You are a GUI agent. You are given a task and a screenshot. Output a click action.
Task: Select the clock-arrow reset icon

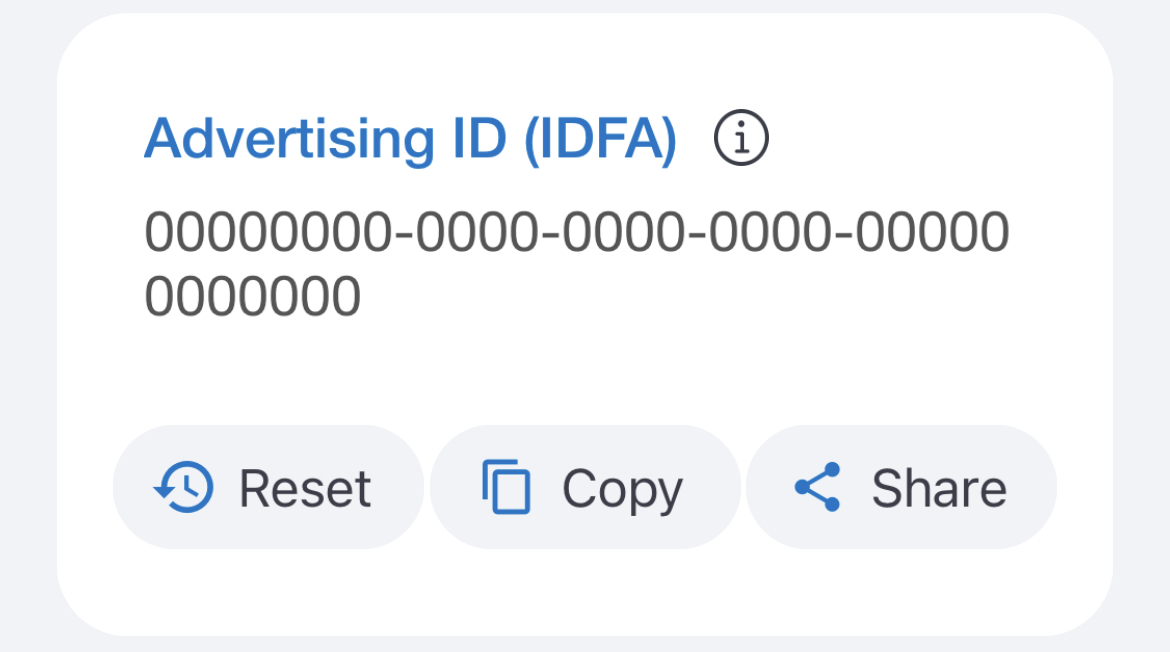click(182, 487)
